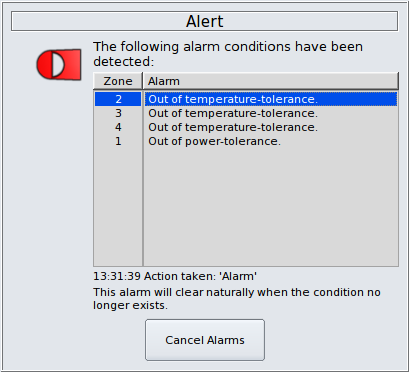Screen dimensions: 409x372
Task: Click the 'alarm will clear naturally' message
Action: pyautogui.click(x=237, y=299)
